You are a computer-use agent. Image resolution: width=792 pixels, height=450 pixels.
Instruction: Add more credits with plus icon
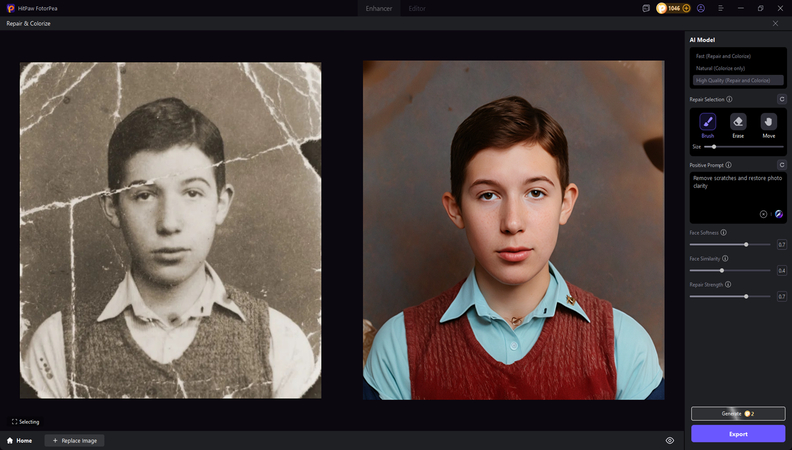[x=685, y=8]
